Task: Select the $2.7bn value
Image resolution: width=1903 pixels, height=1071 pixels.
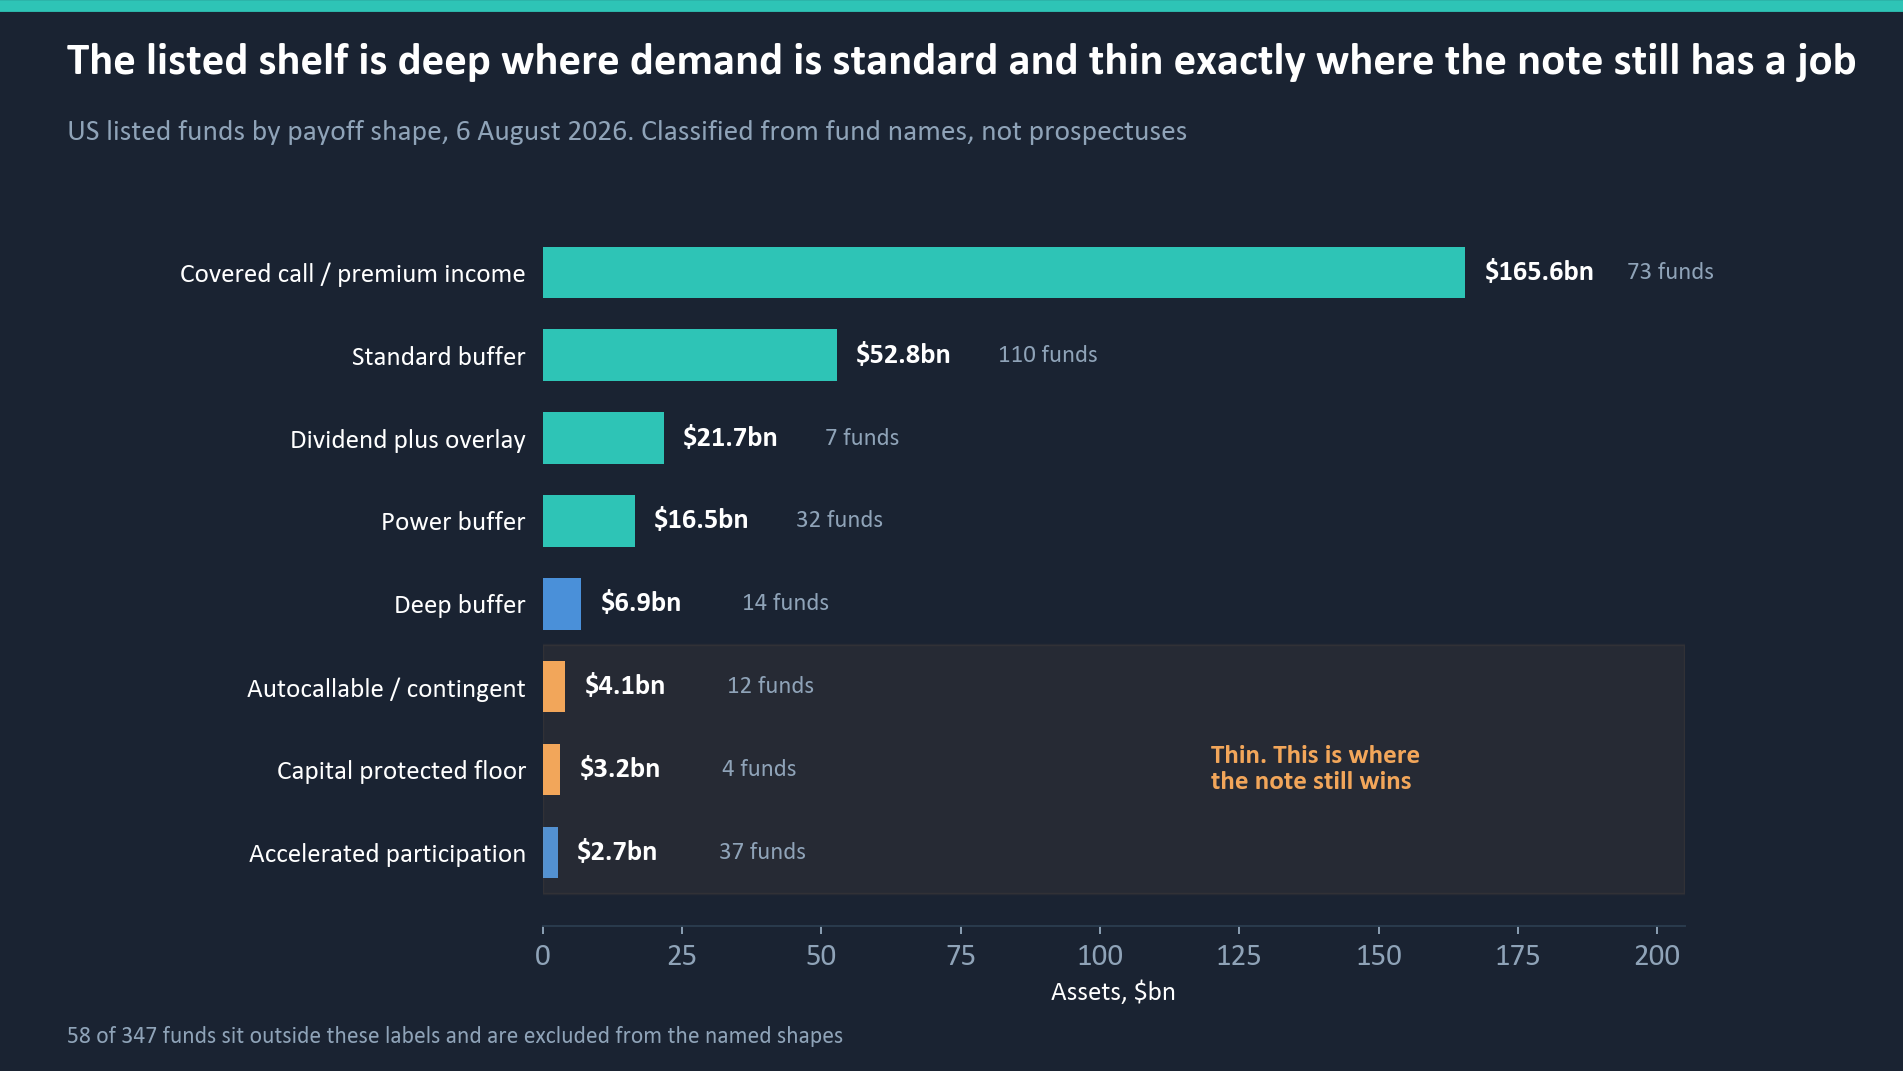Action: tap(617, 851)
